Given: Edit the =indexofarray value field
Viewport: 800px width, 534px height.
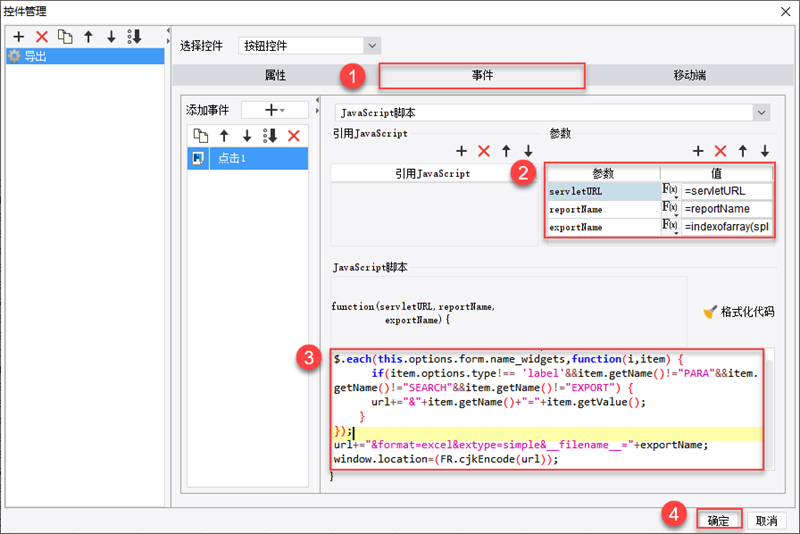Looking at the screenshot, I should (x=727, y=227).
